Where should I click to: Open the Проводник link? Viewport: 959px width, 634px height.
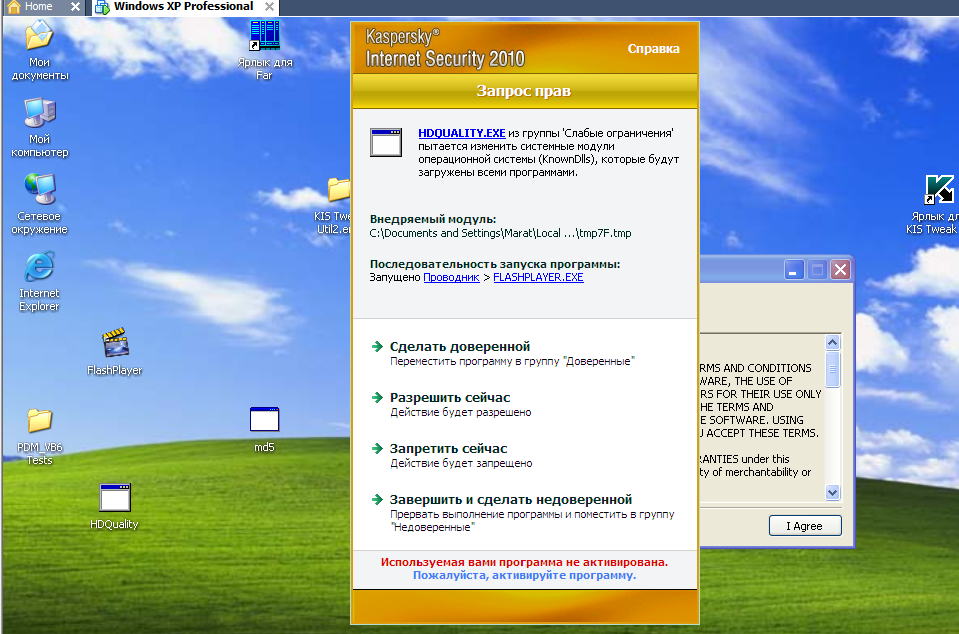coord(451,278)
